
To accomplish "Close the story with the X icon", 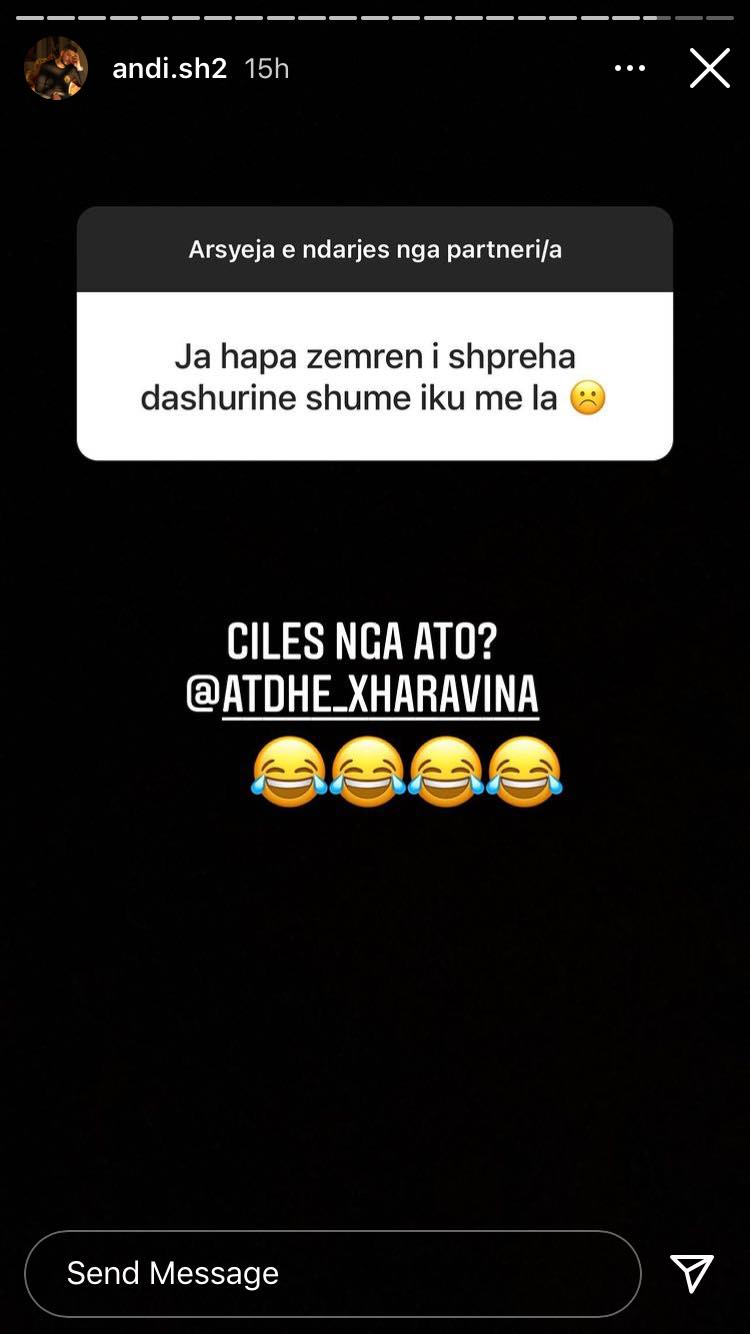I will click(709, 68).
